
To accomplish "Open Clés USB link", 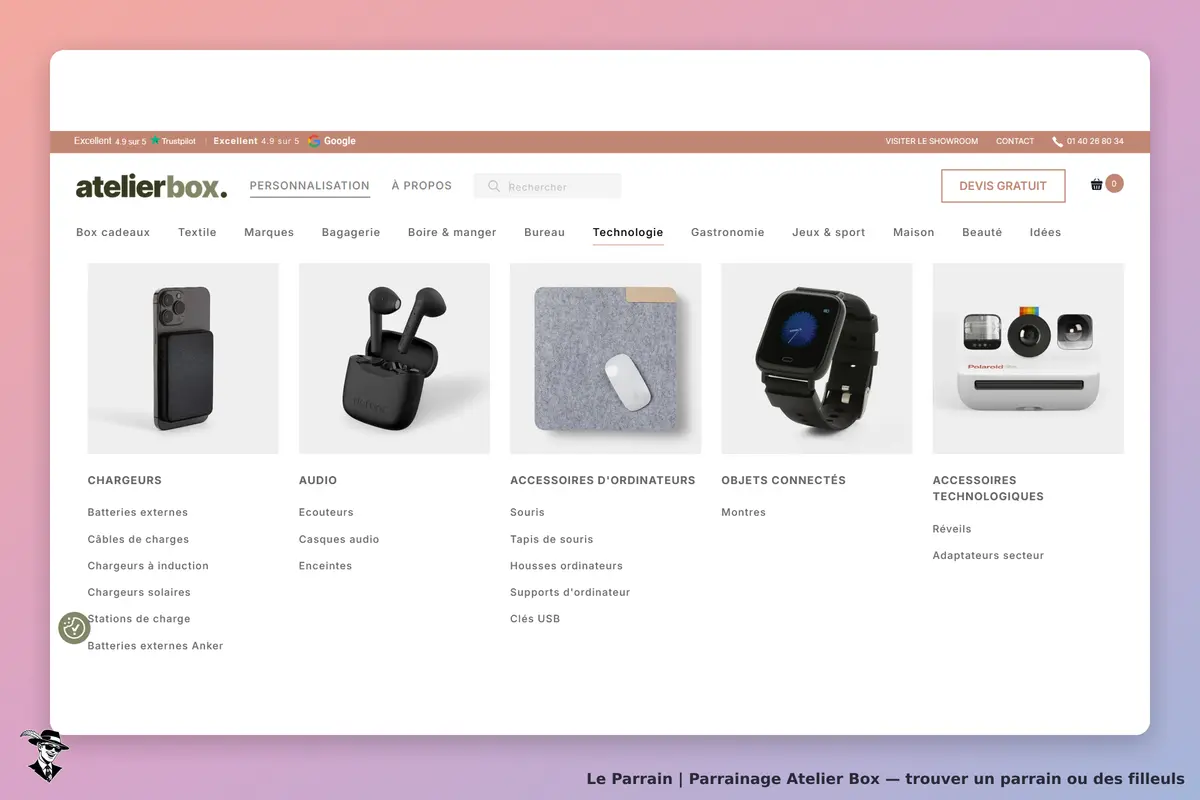I will coord(535,619).
